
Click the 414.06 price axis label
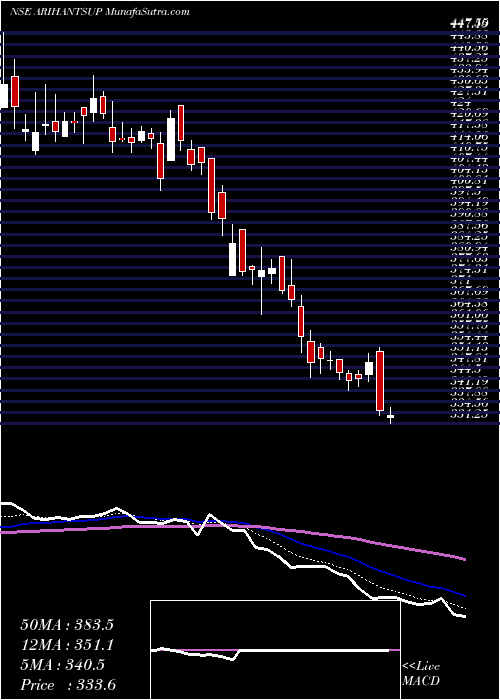click(471, 138)
